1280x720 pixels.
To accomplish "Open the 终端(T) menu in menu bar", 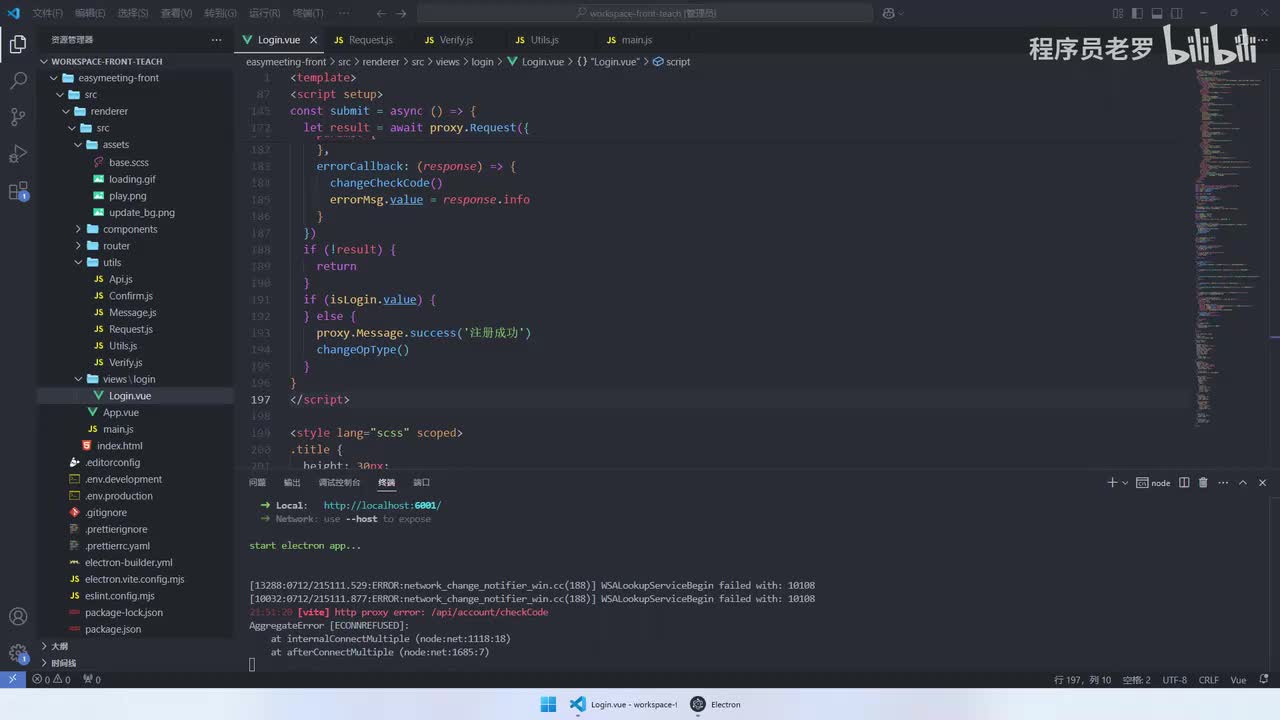I will (307, 13).
